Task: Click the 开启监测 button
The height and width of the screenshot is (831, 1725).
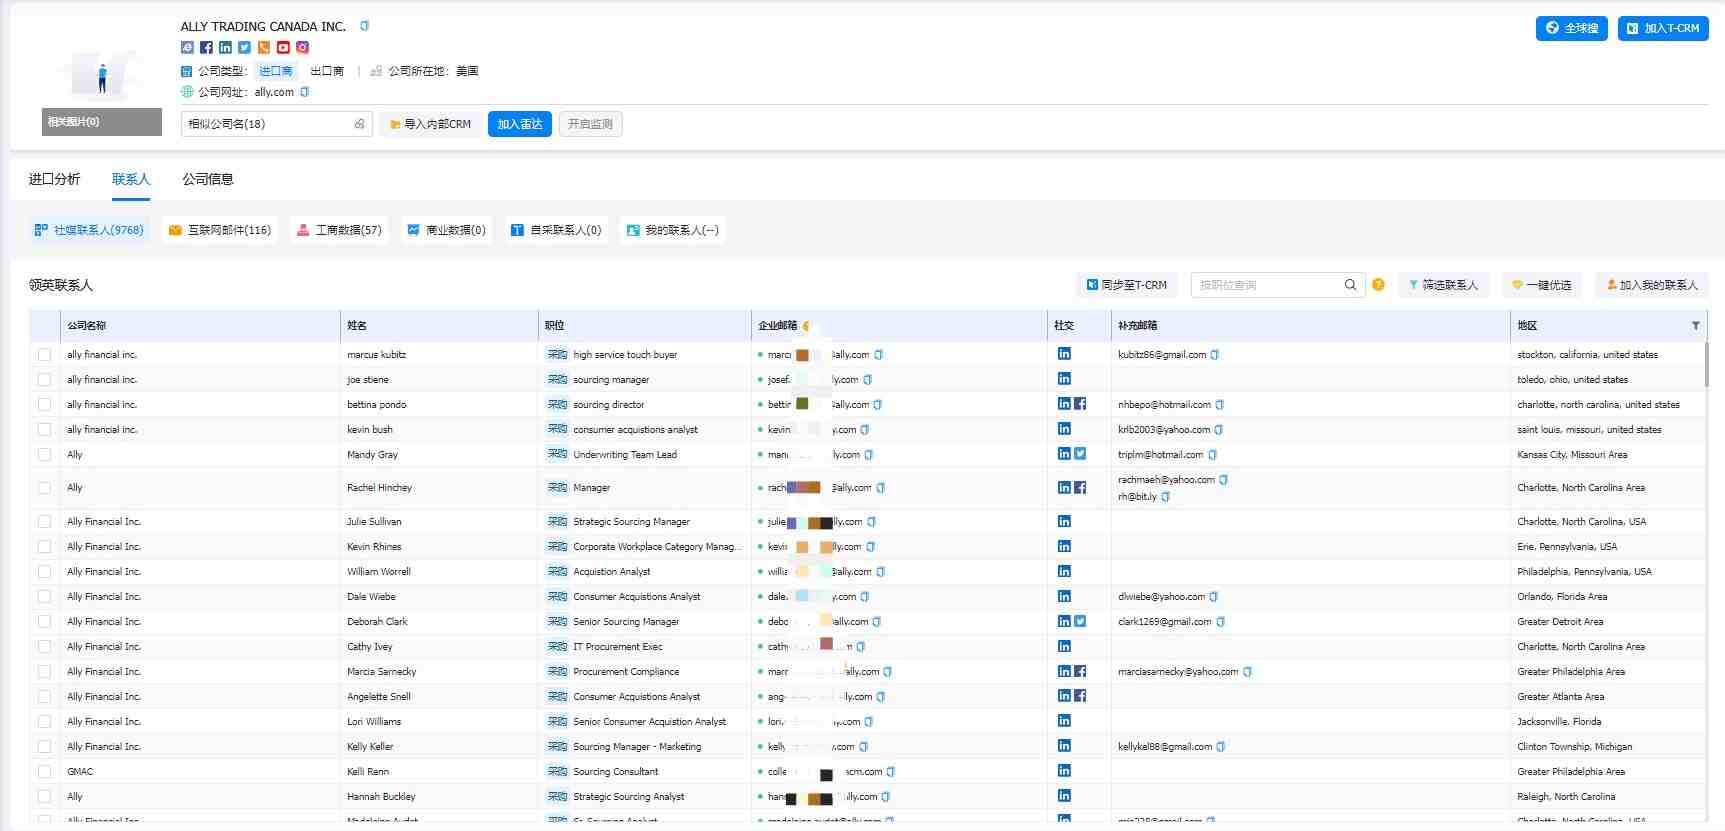Action: pyautogui.click(x=590, y=124)
